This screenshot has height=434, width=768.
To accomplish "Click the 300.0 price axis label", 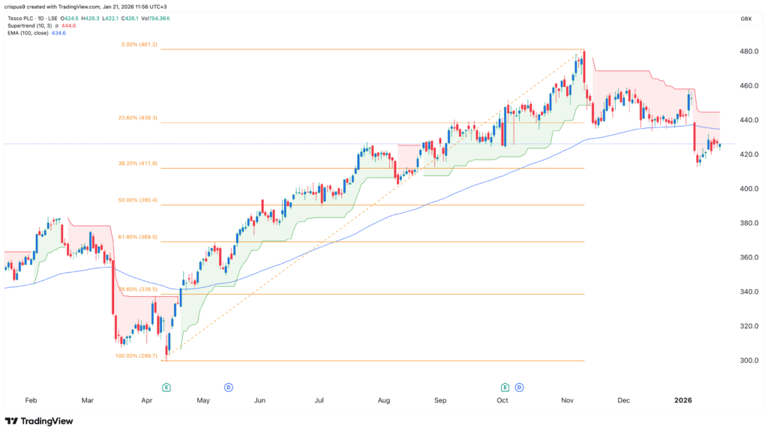I will (749, 360).
